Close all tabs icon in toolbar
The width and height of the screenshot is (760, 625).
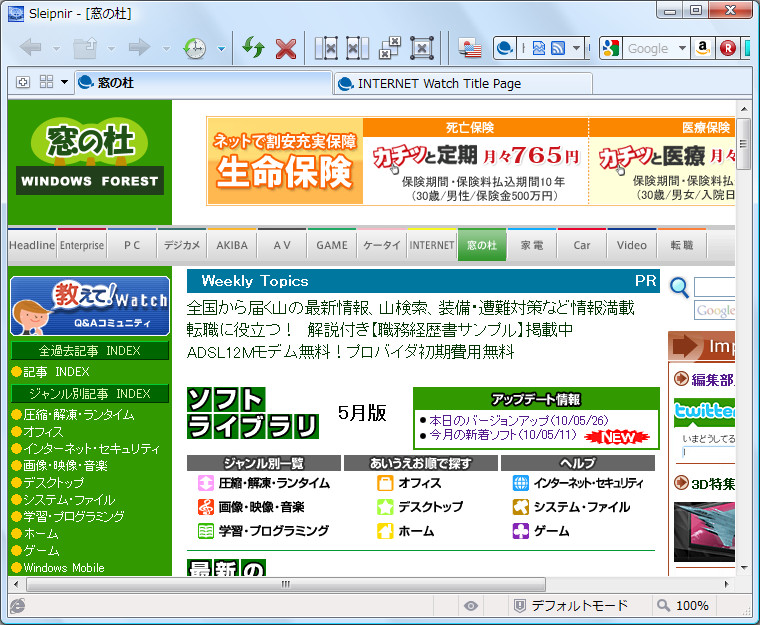click(x=422, y=48)
